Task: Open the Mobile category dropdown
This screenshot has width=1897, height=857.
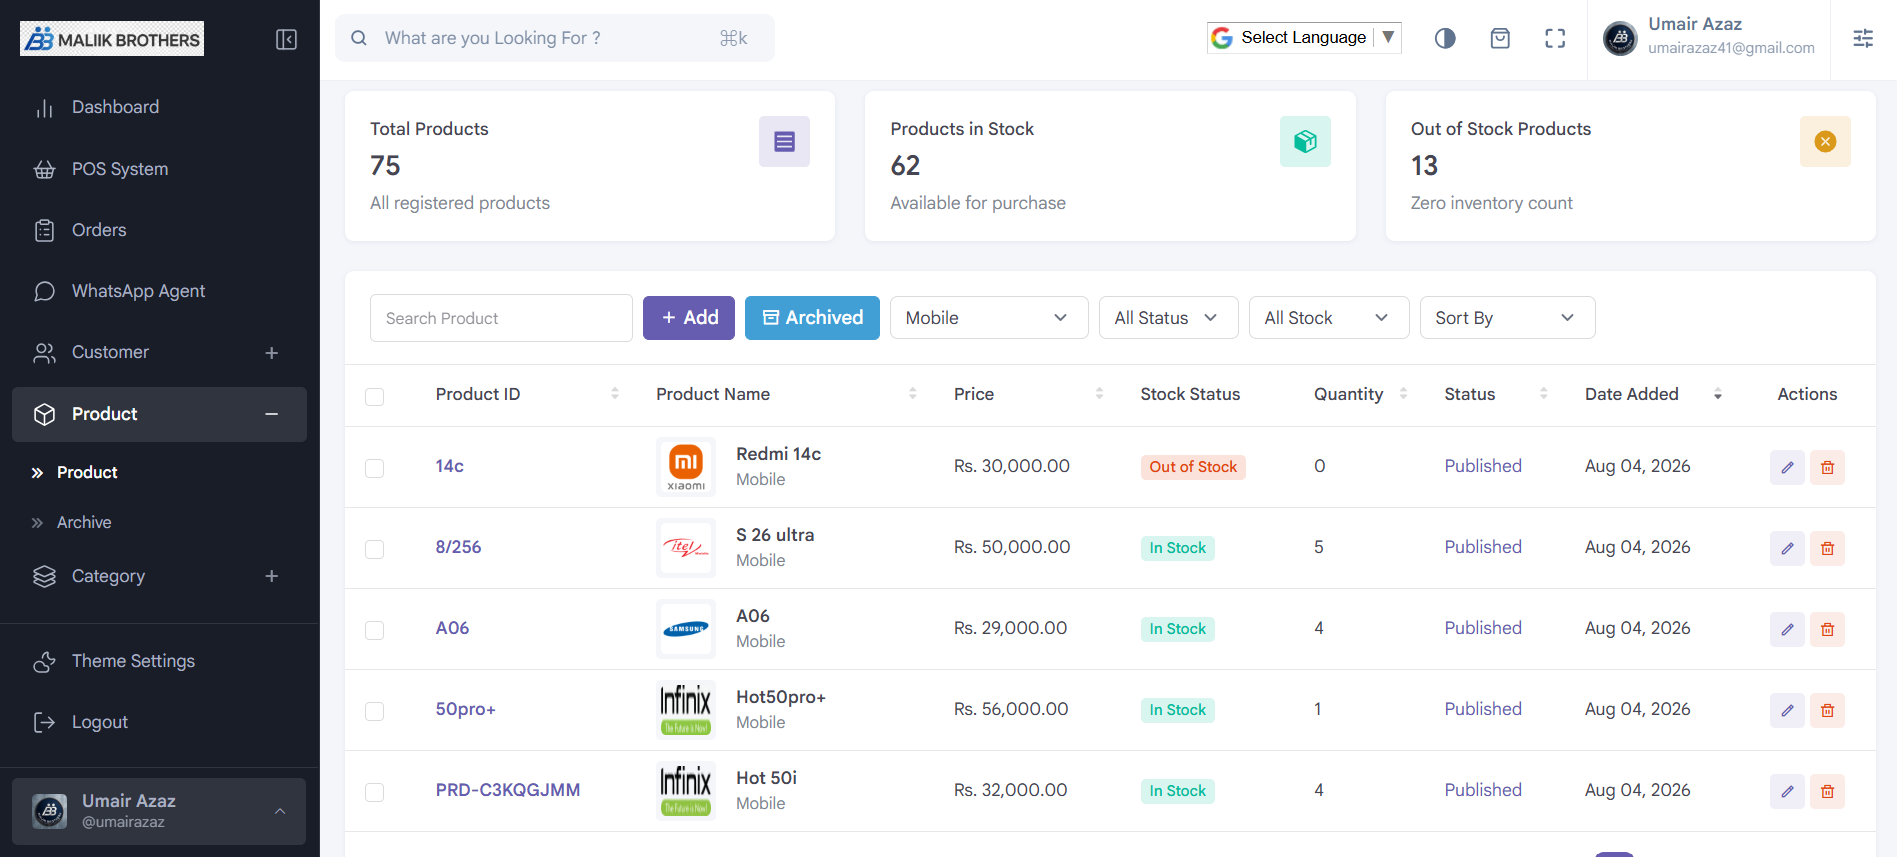Action: coord(989,318)
